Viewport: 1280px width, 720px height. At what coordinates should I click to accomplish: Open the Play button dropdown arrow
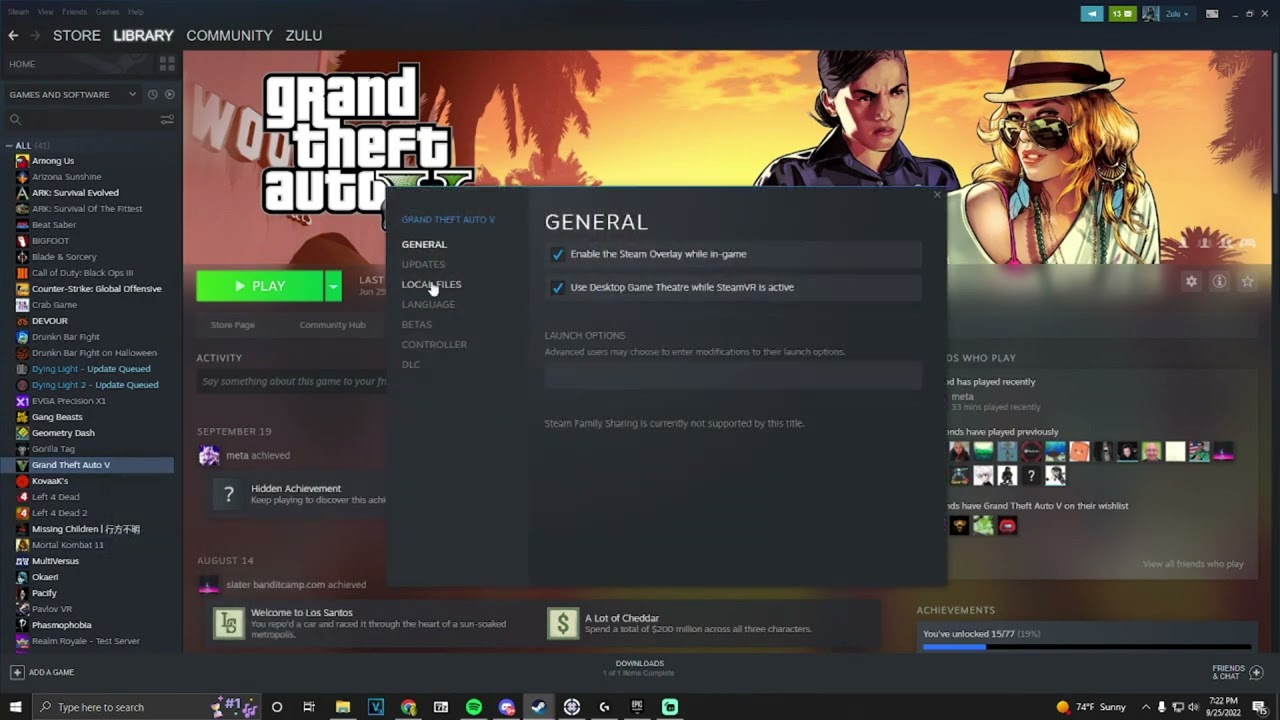333,286
